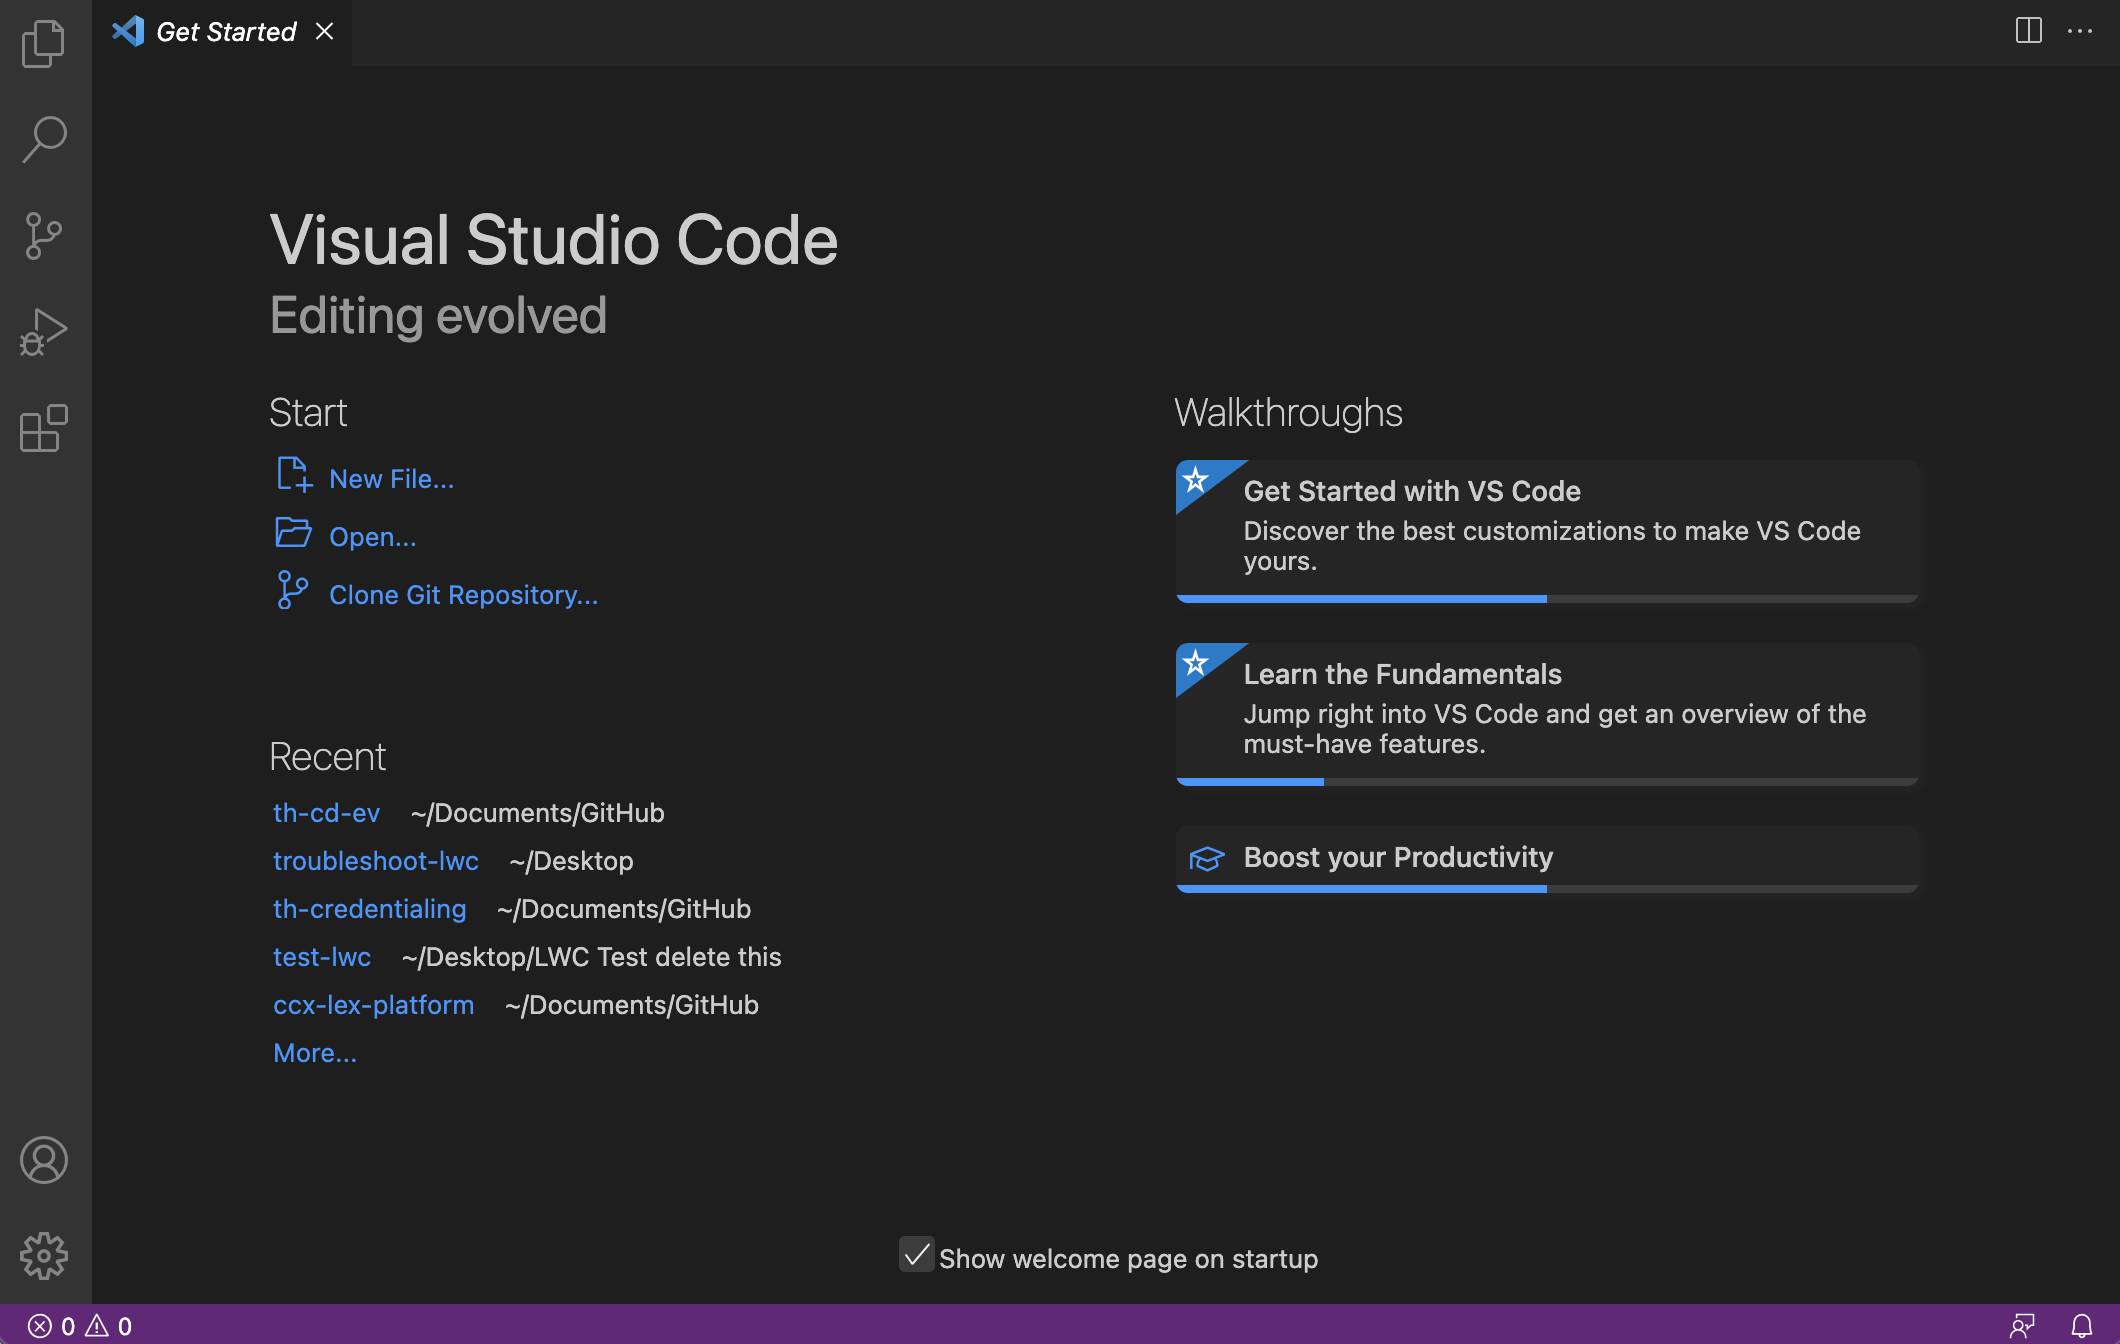Create a New File from the Start section
The width and height of the screenshot is (2120, 1344).
391,478
